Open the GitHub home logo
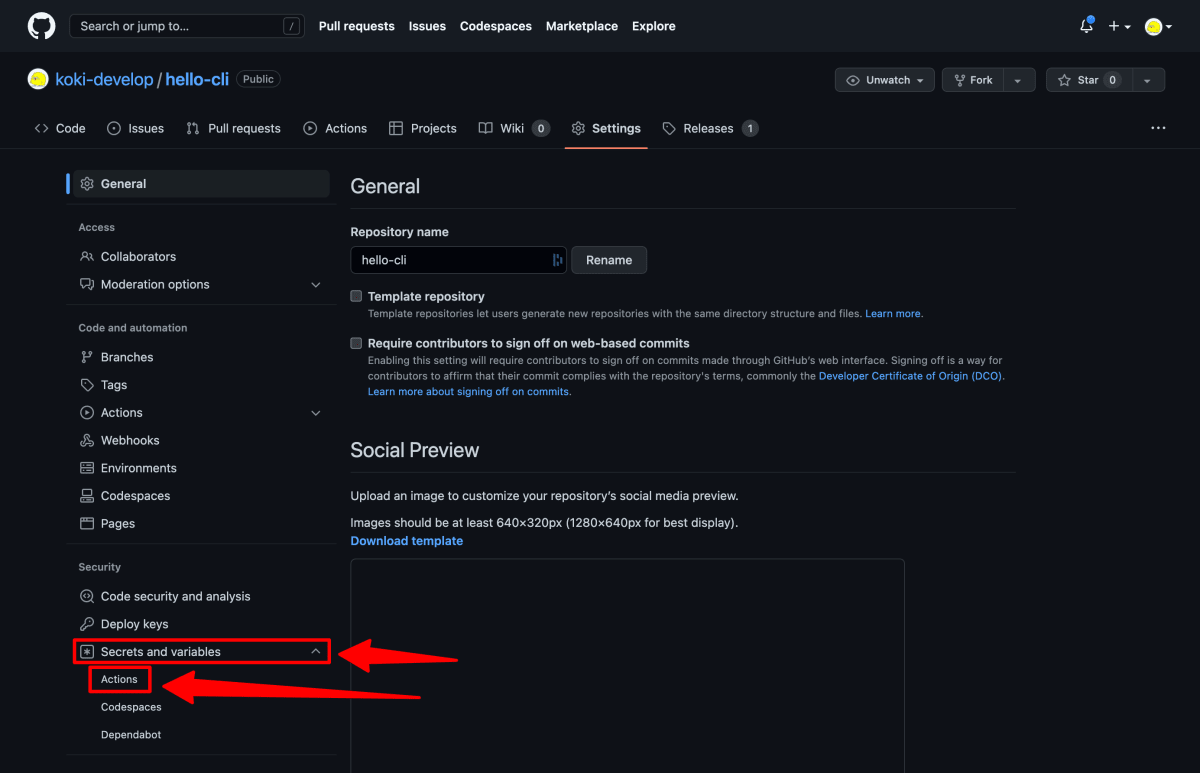Viewport: 1200px width, 773px height. tap(40, 26)
